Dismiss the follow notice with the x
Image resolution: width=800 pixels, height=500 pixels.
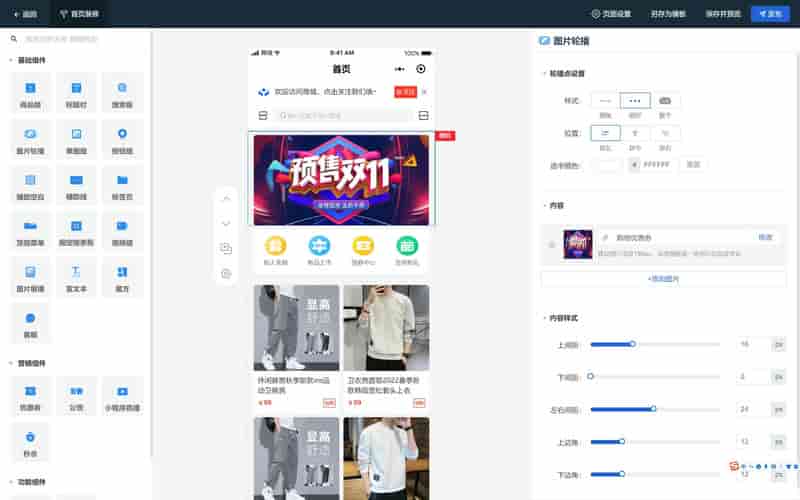[424, 92]
